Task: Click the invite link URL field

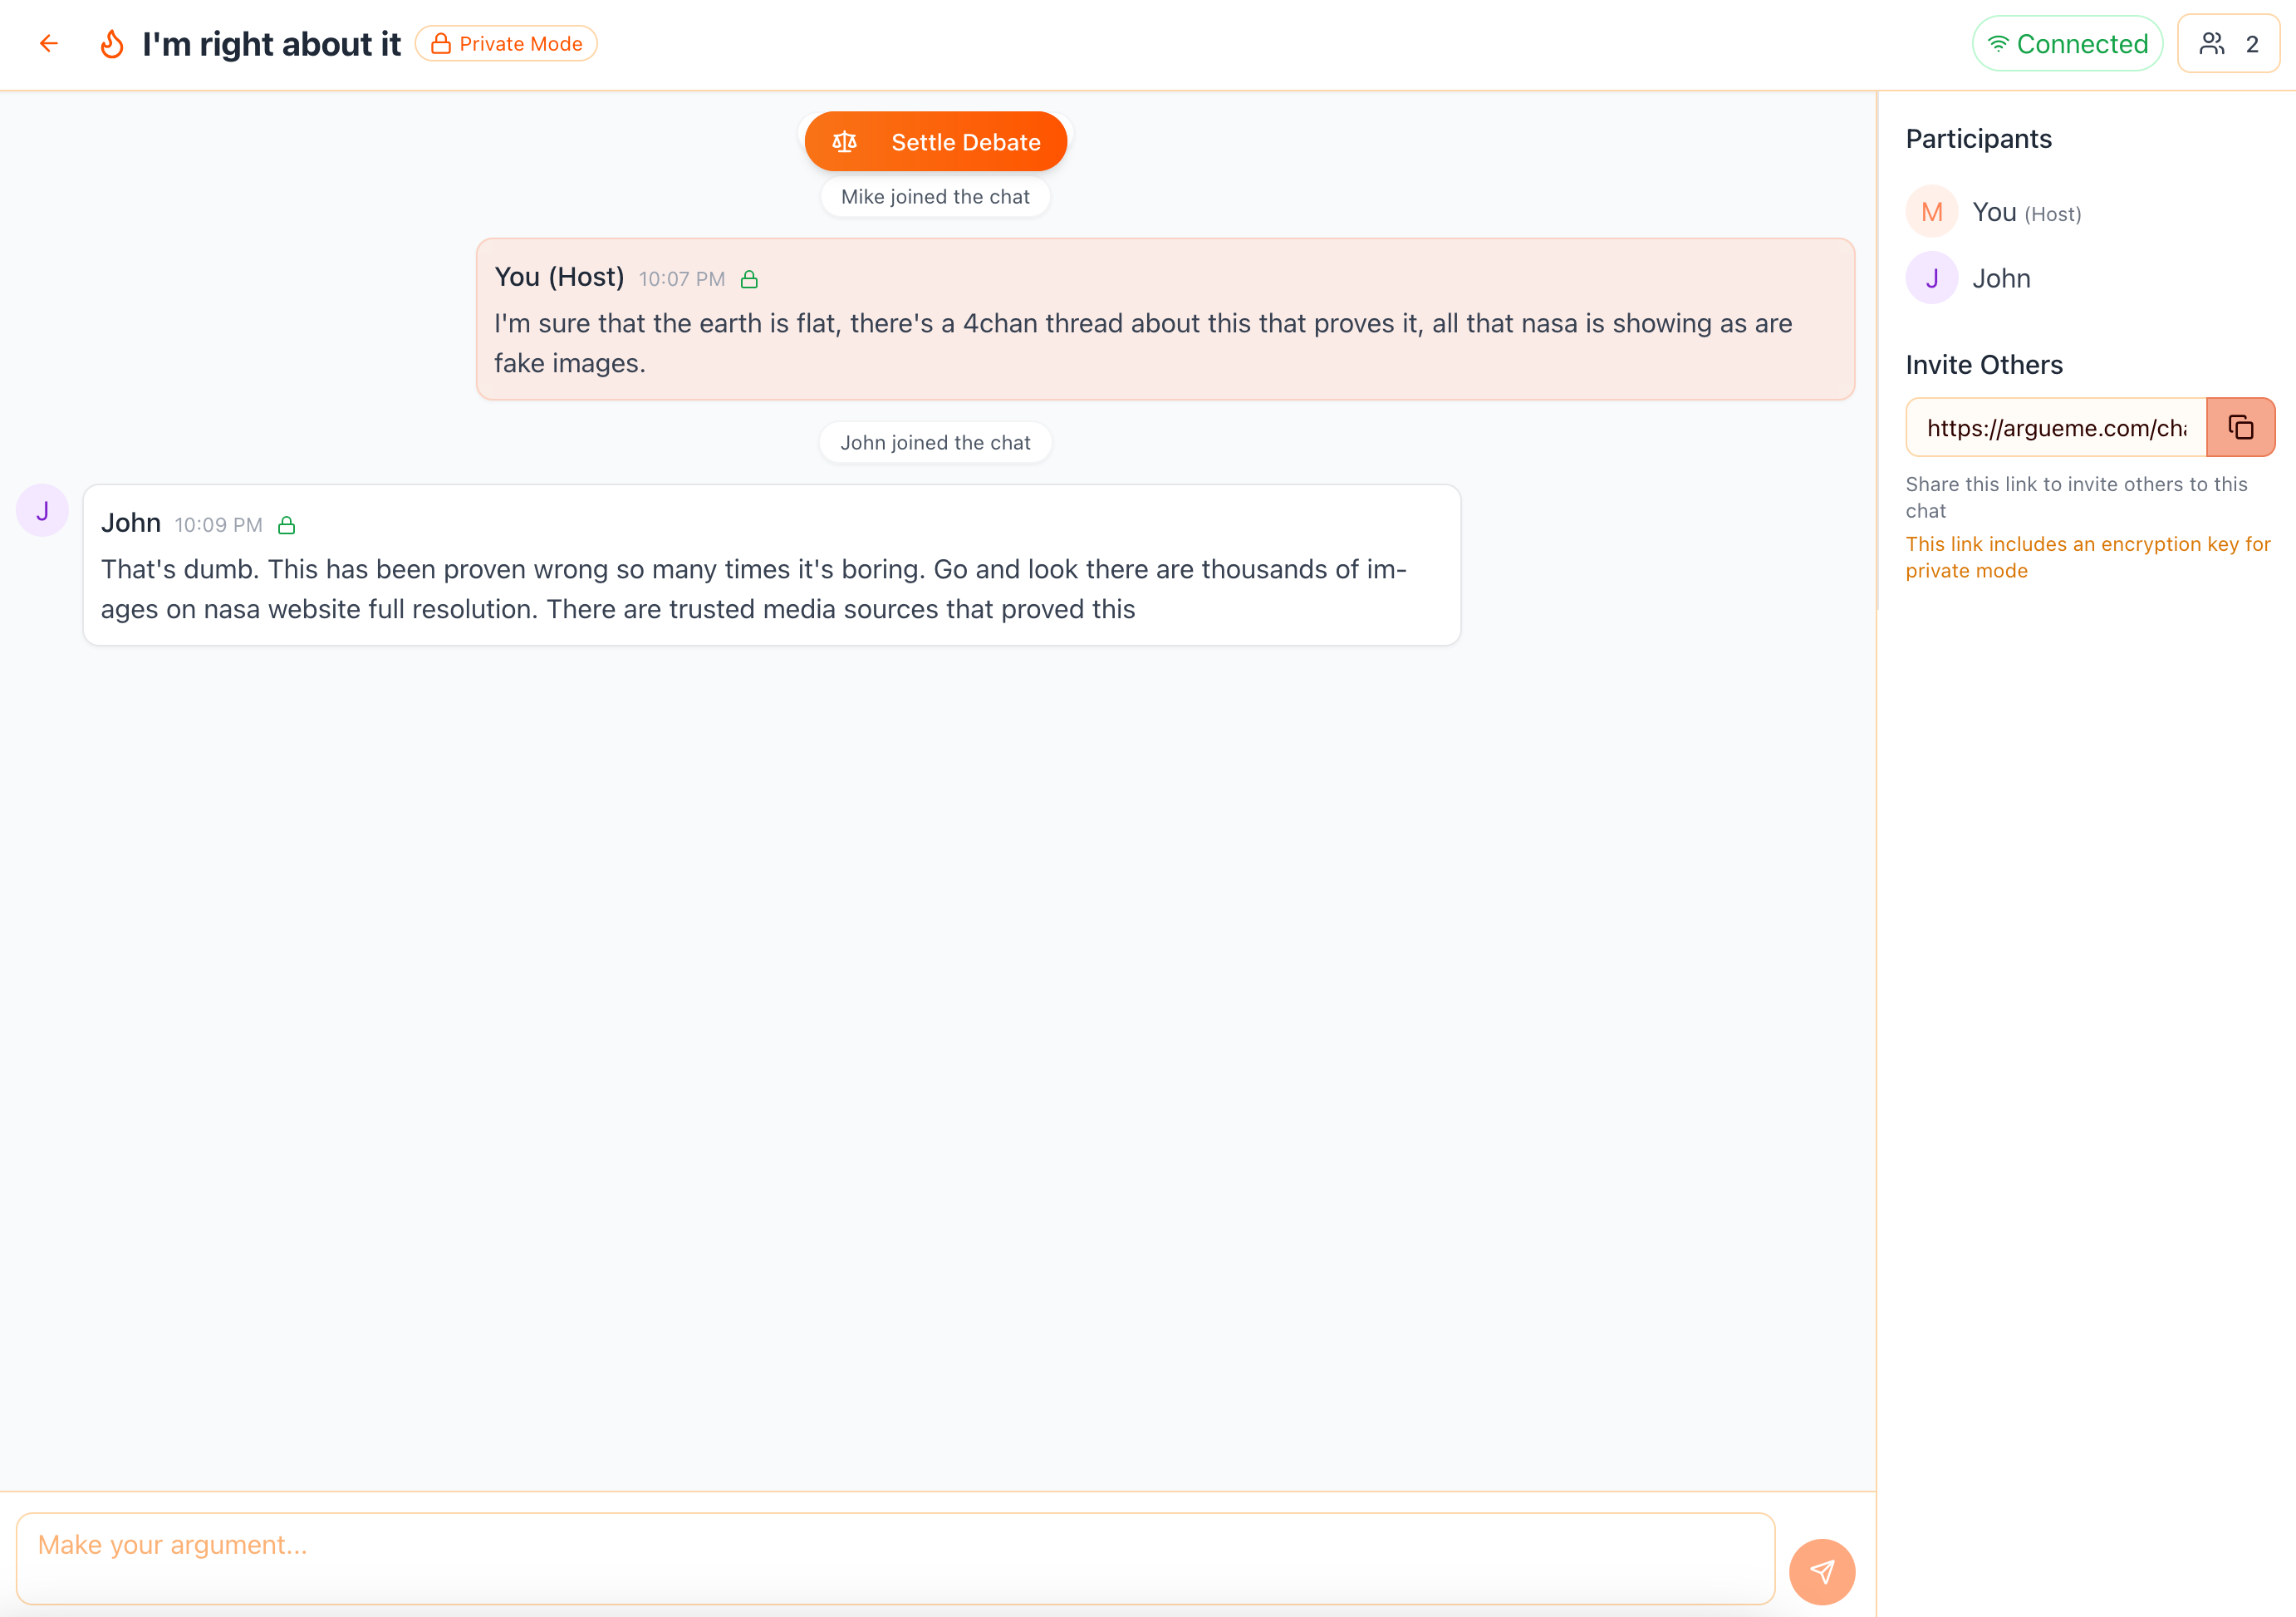Action: (x=2055, y=427)
